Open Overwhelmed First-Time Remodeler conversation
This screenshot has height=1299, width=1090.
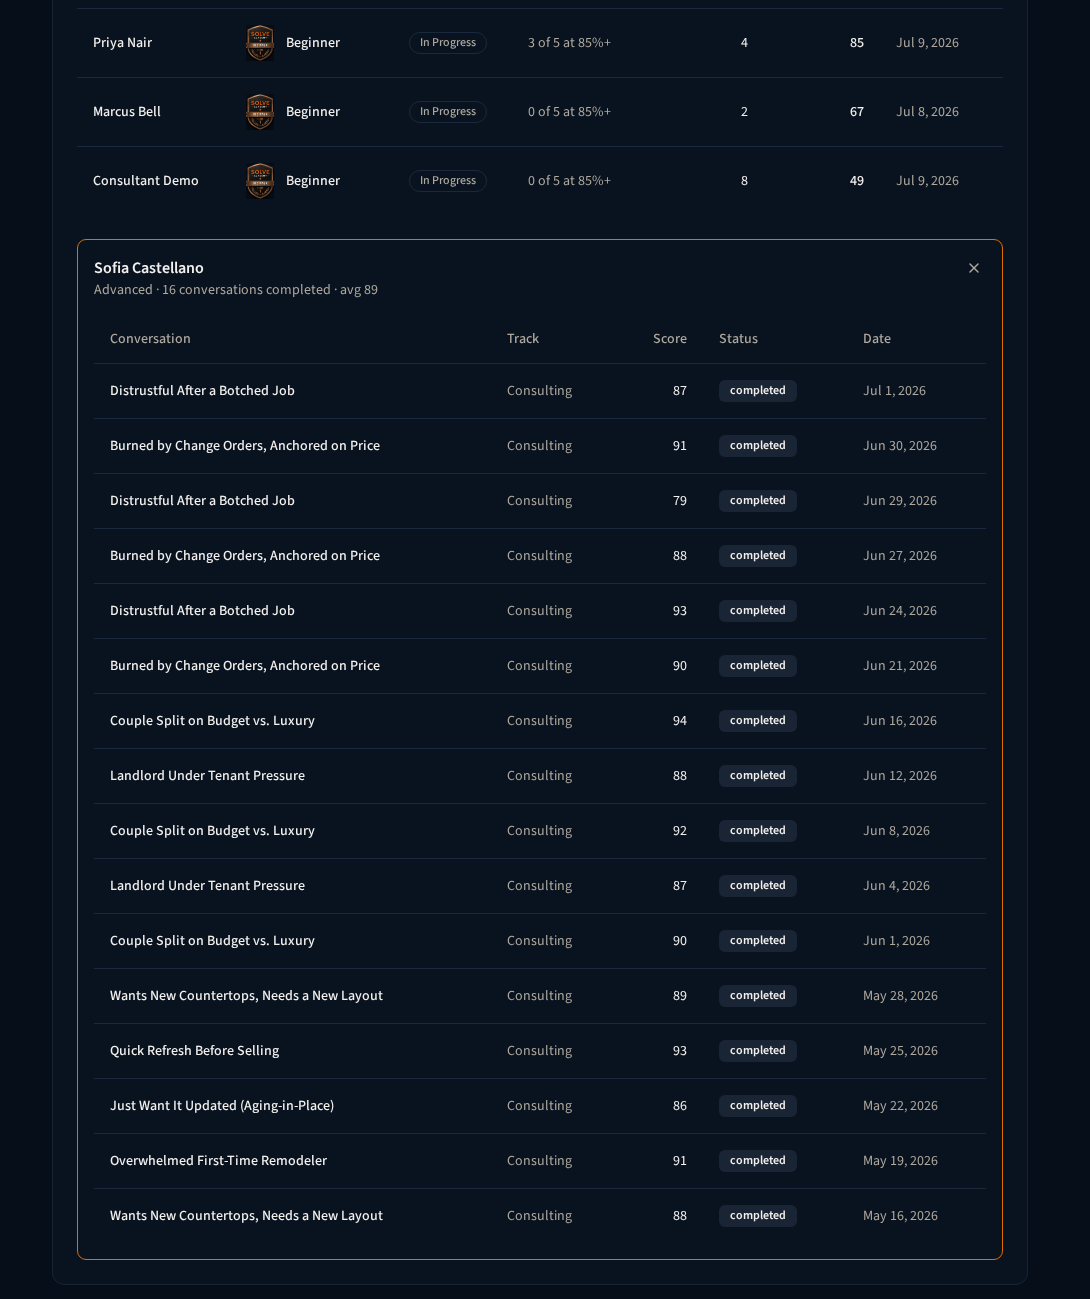540,1161
